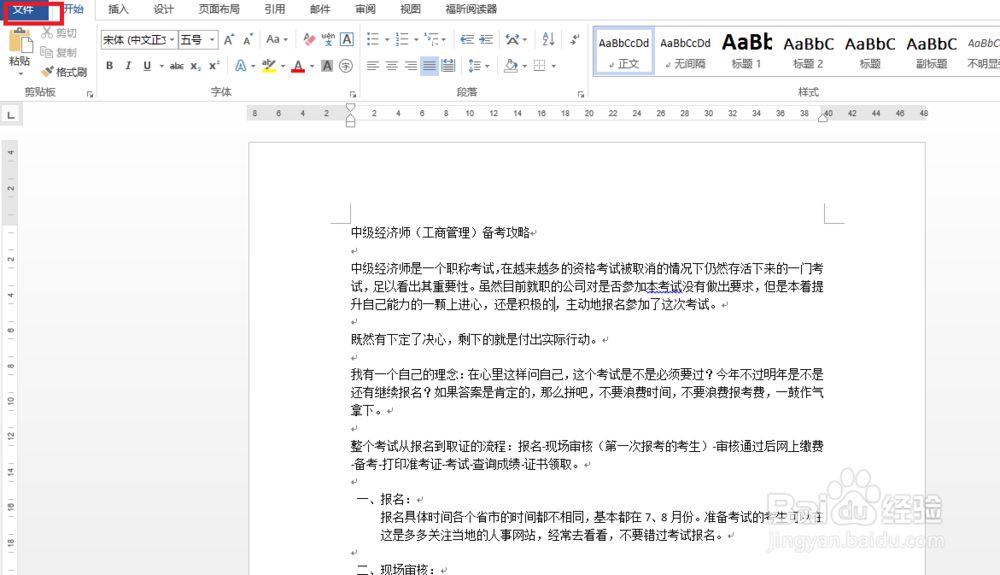
Task: Apply distributed alignment to paragraph
Action: pos(448,66)
